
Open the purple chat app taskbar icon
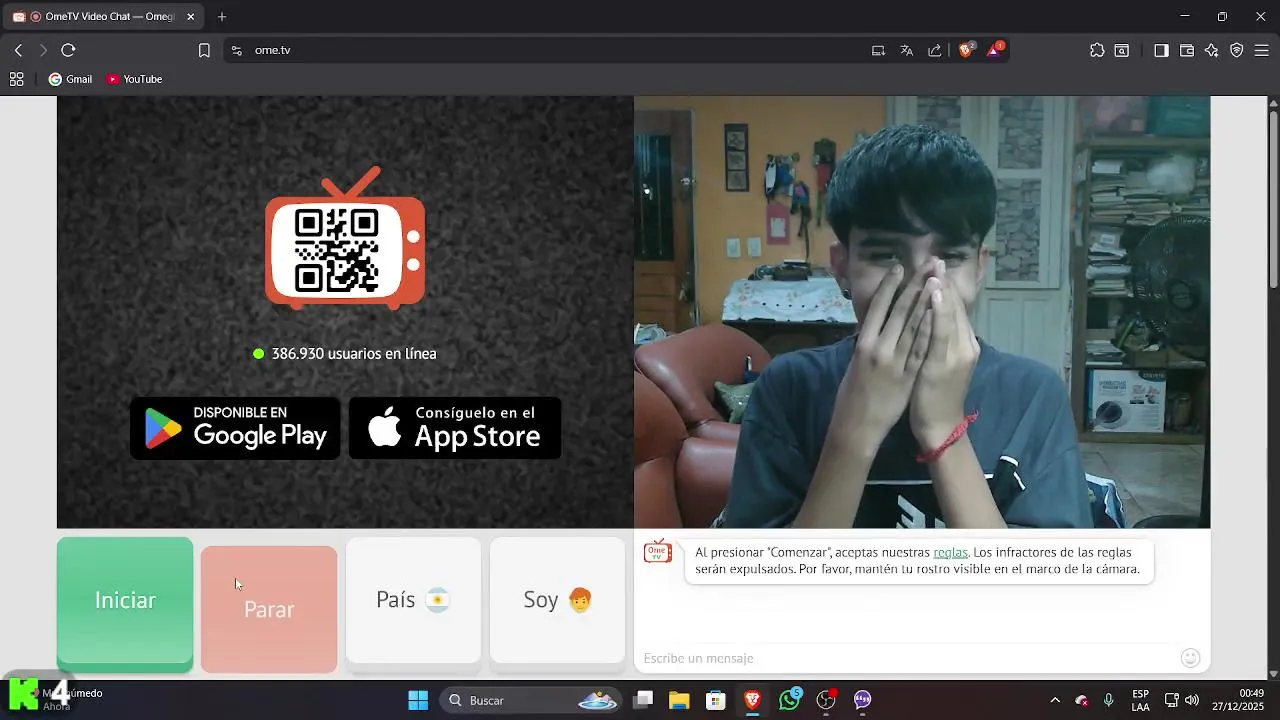(x=863, y=700)
